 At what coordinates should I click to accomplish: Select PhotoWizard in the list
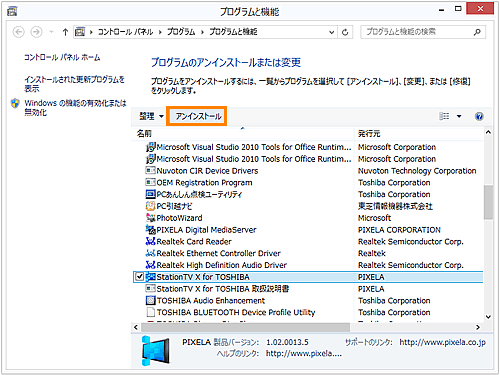point(179,218)
